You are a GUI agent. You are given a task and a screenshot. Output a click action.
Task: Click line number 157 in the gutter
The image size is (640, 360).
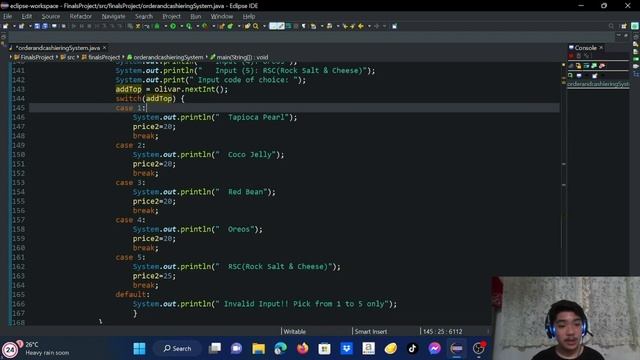point(18,220)
